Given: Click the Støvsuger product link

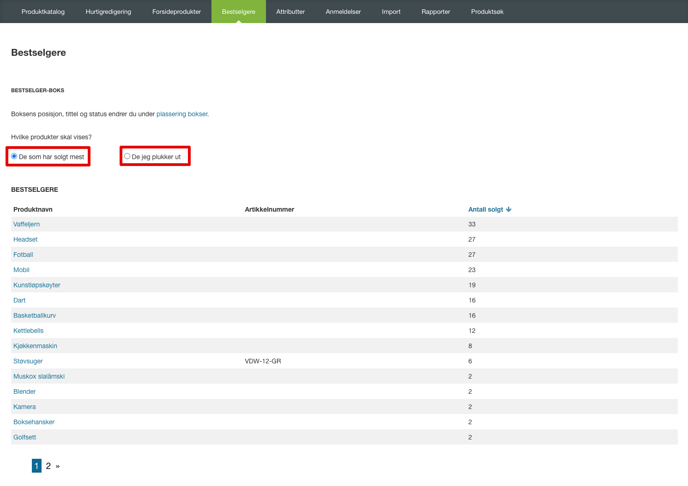Looking at the screenshot, I should [28, 361].
